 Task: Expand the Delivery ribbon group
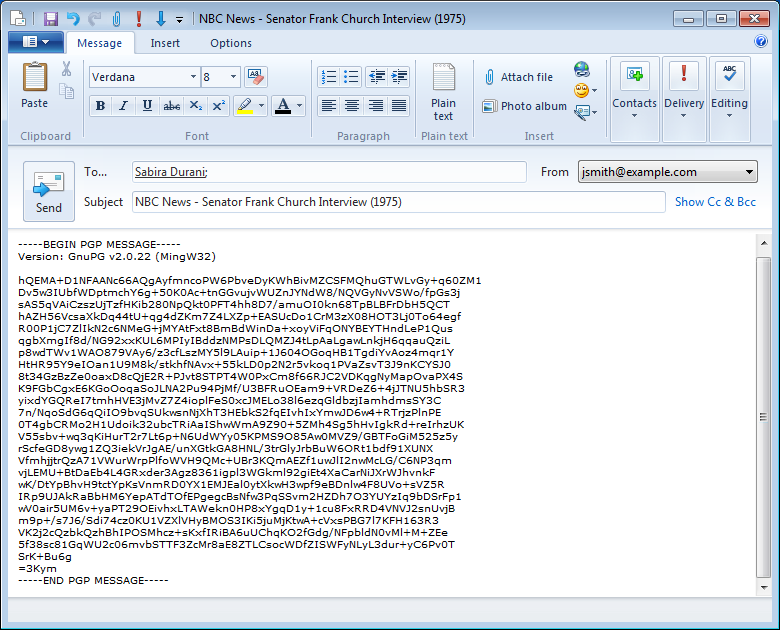click(x=684, y=99)
